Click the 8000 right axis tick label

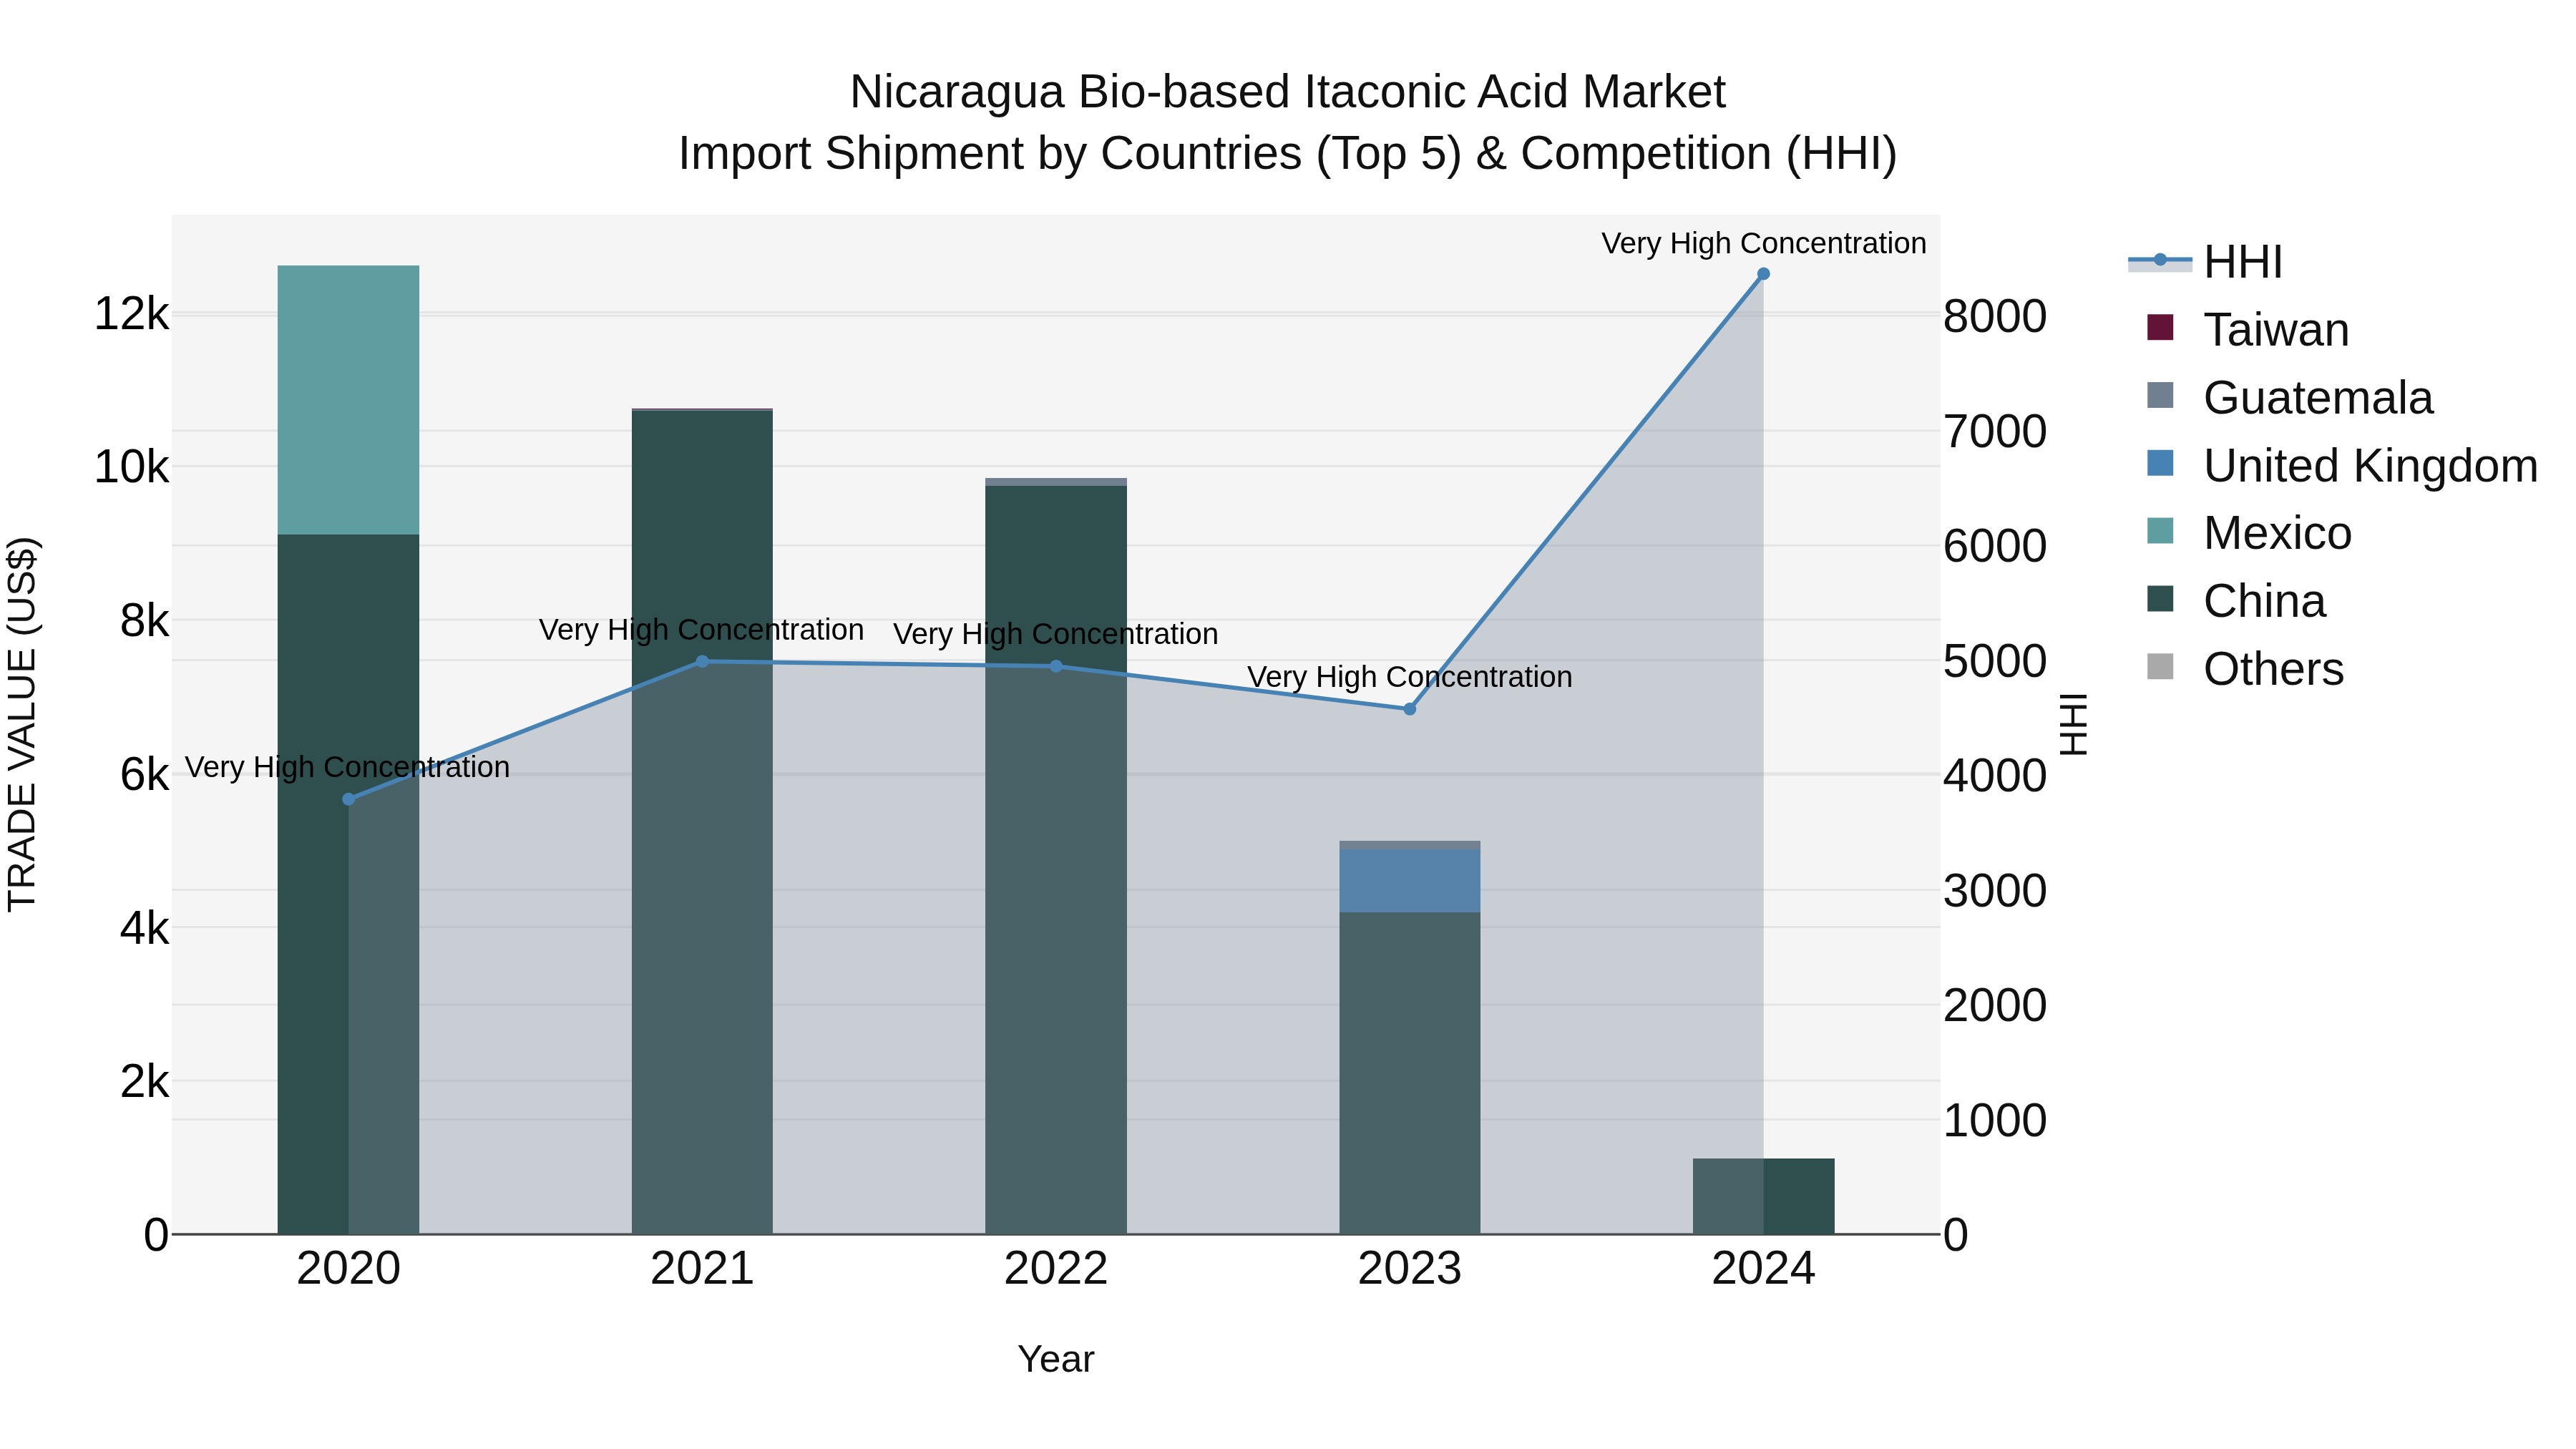point(1994,317)
